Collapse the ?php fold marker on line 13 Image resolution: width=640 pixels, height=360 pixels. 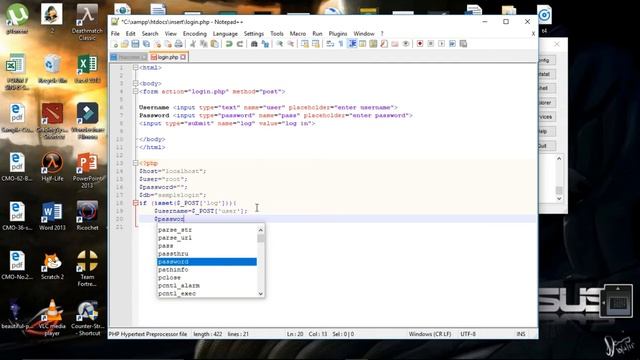tap(135, 163)
